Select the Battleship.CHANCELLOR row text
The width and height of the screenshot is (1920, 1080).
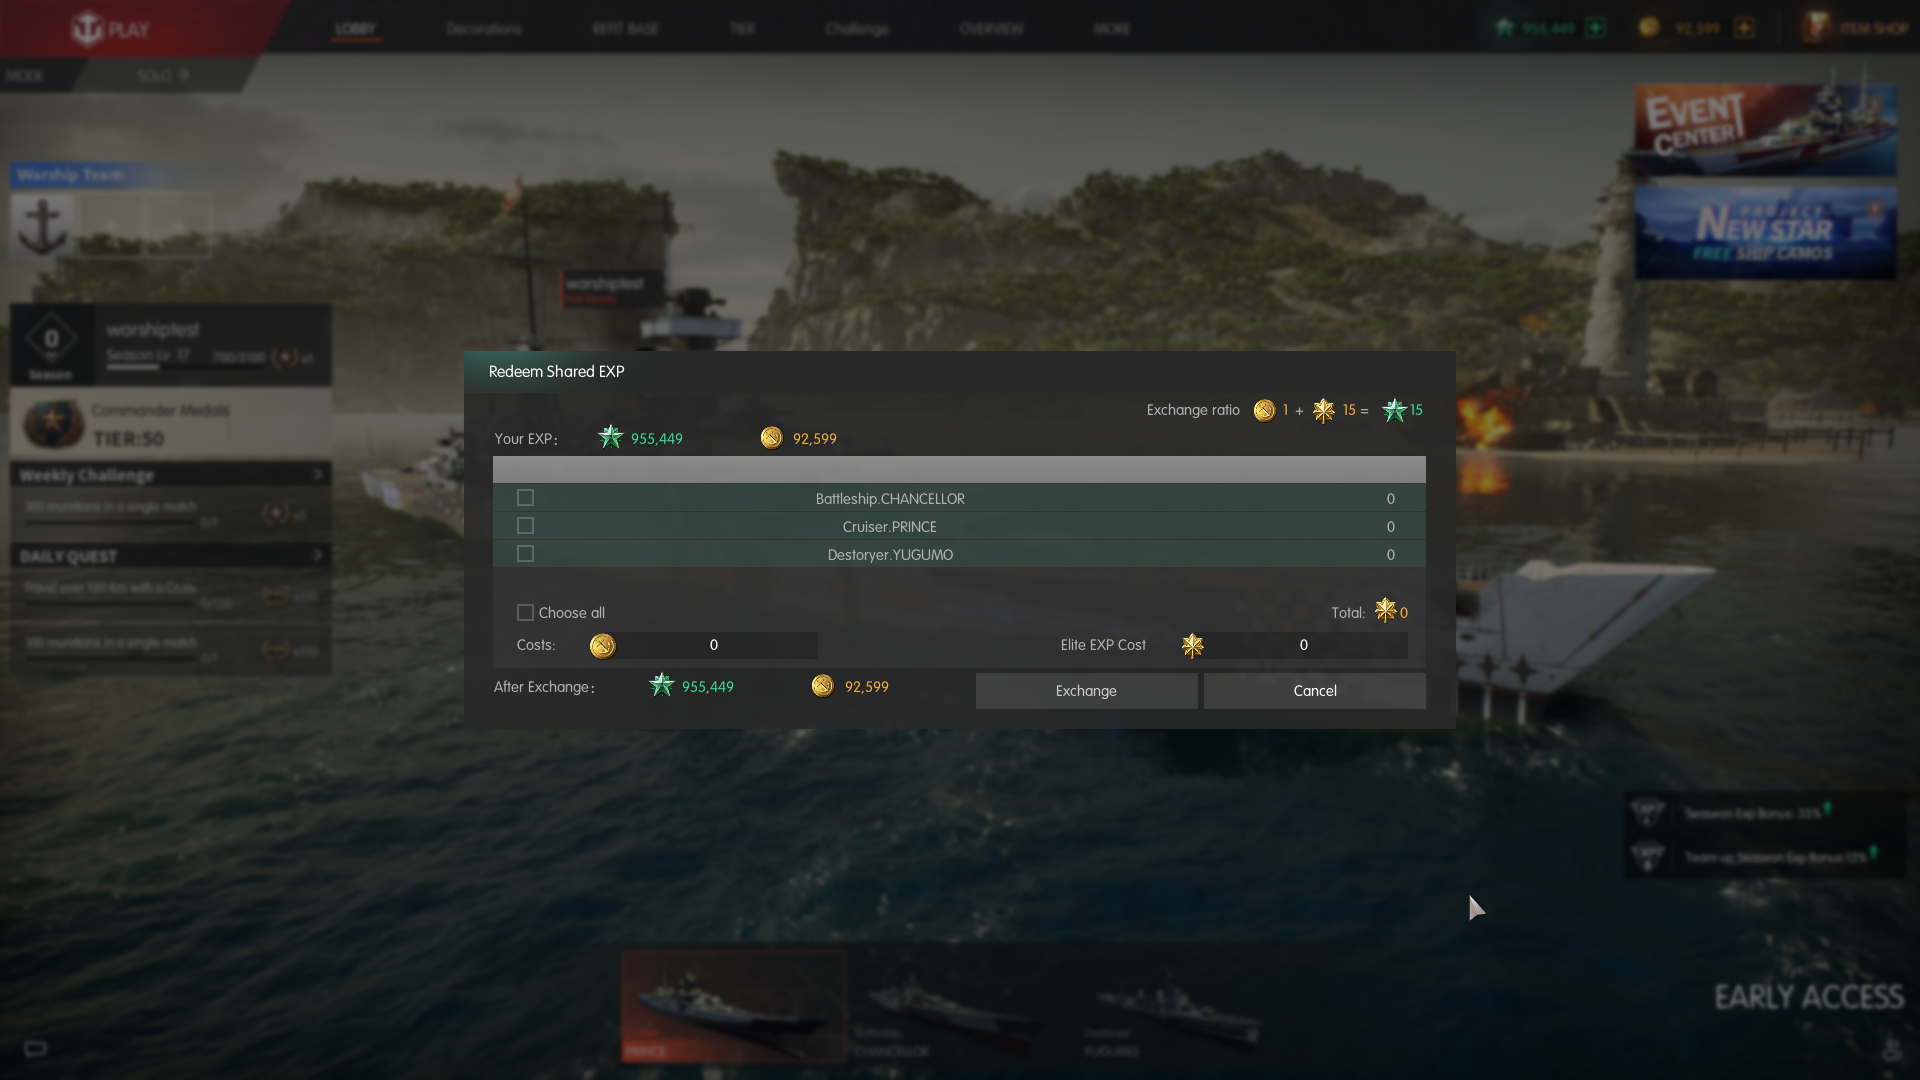point(890,498)
